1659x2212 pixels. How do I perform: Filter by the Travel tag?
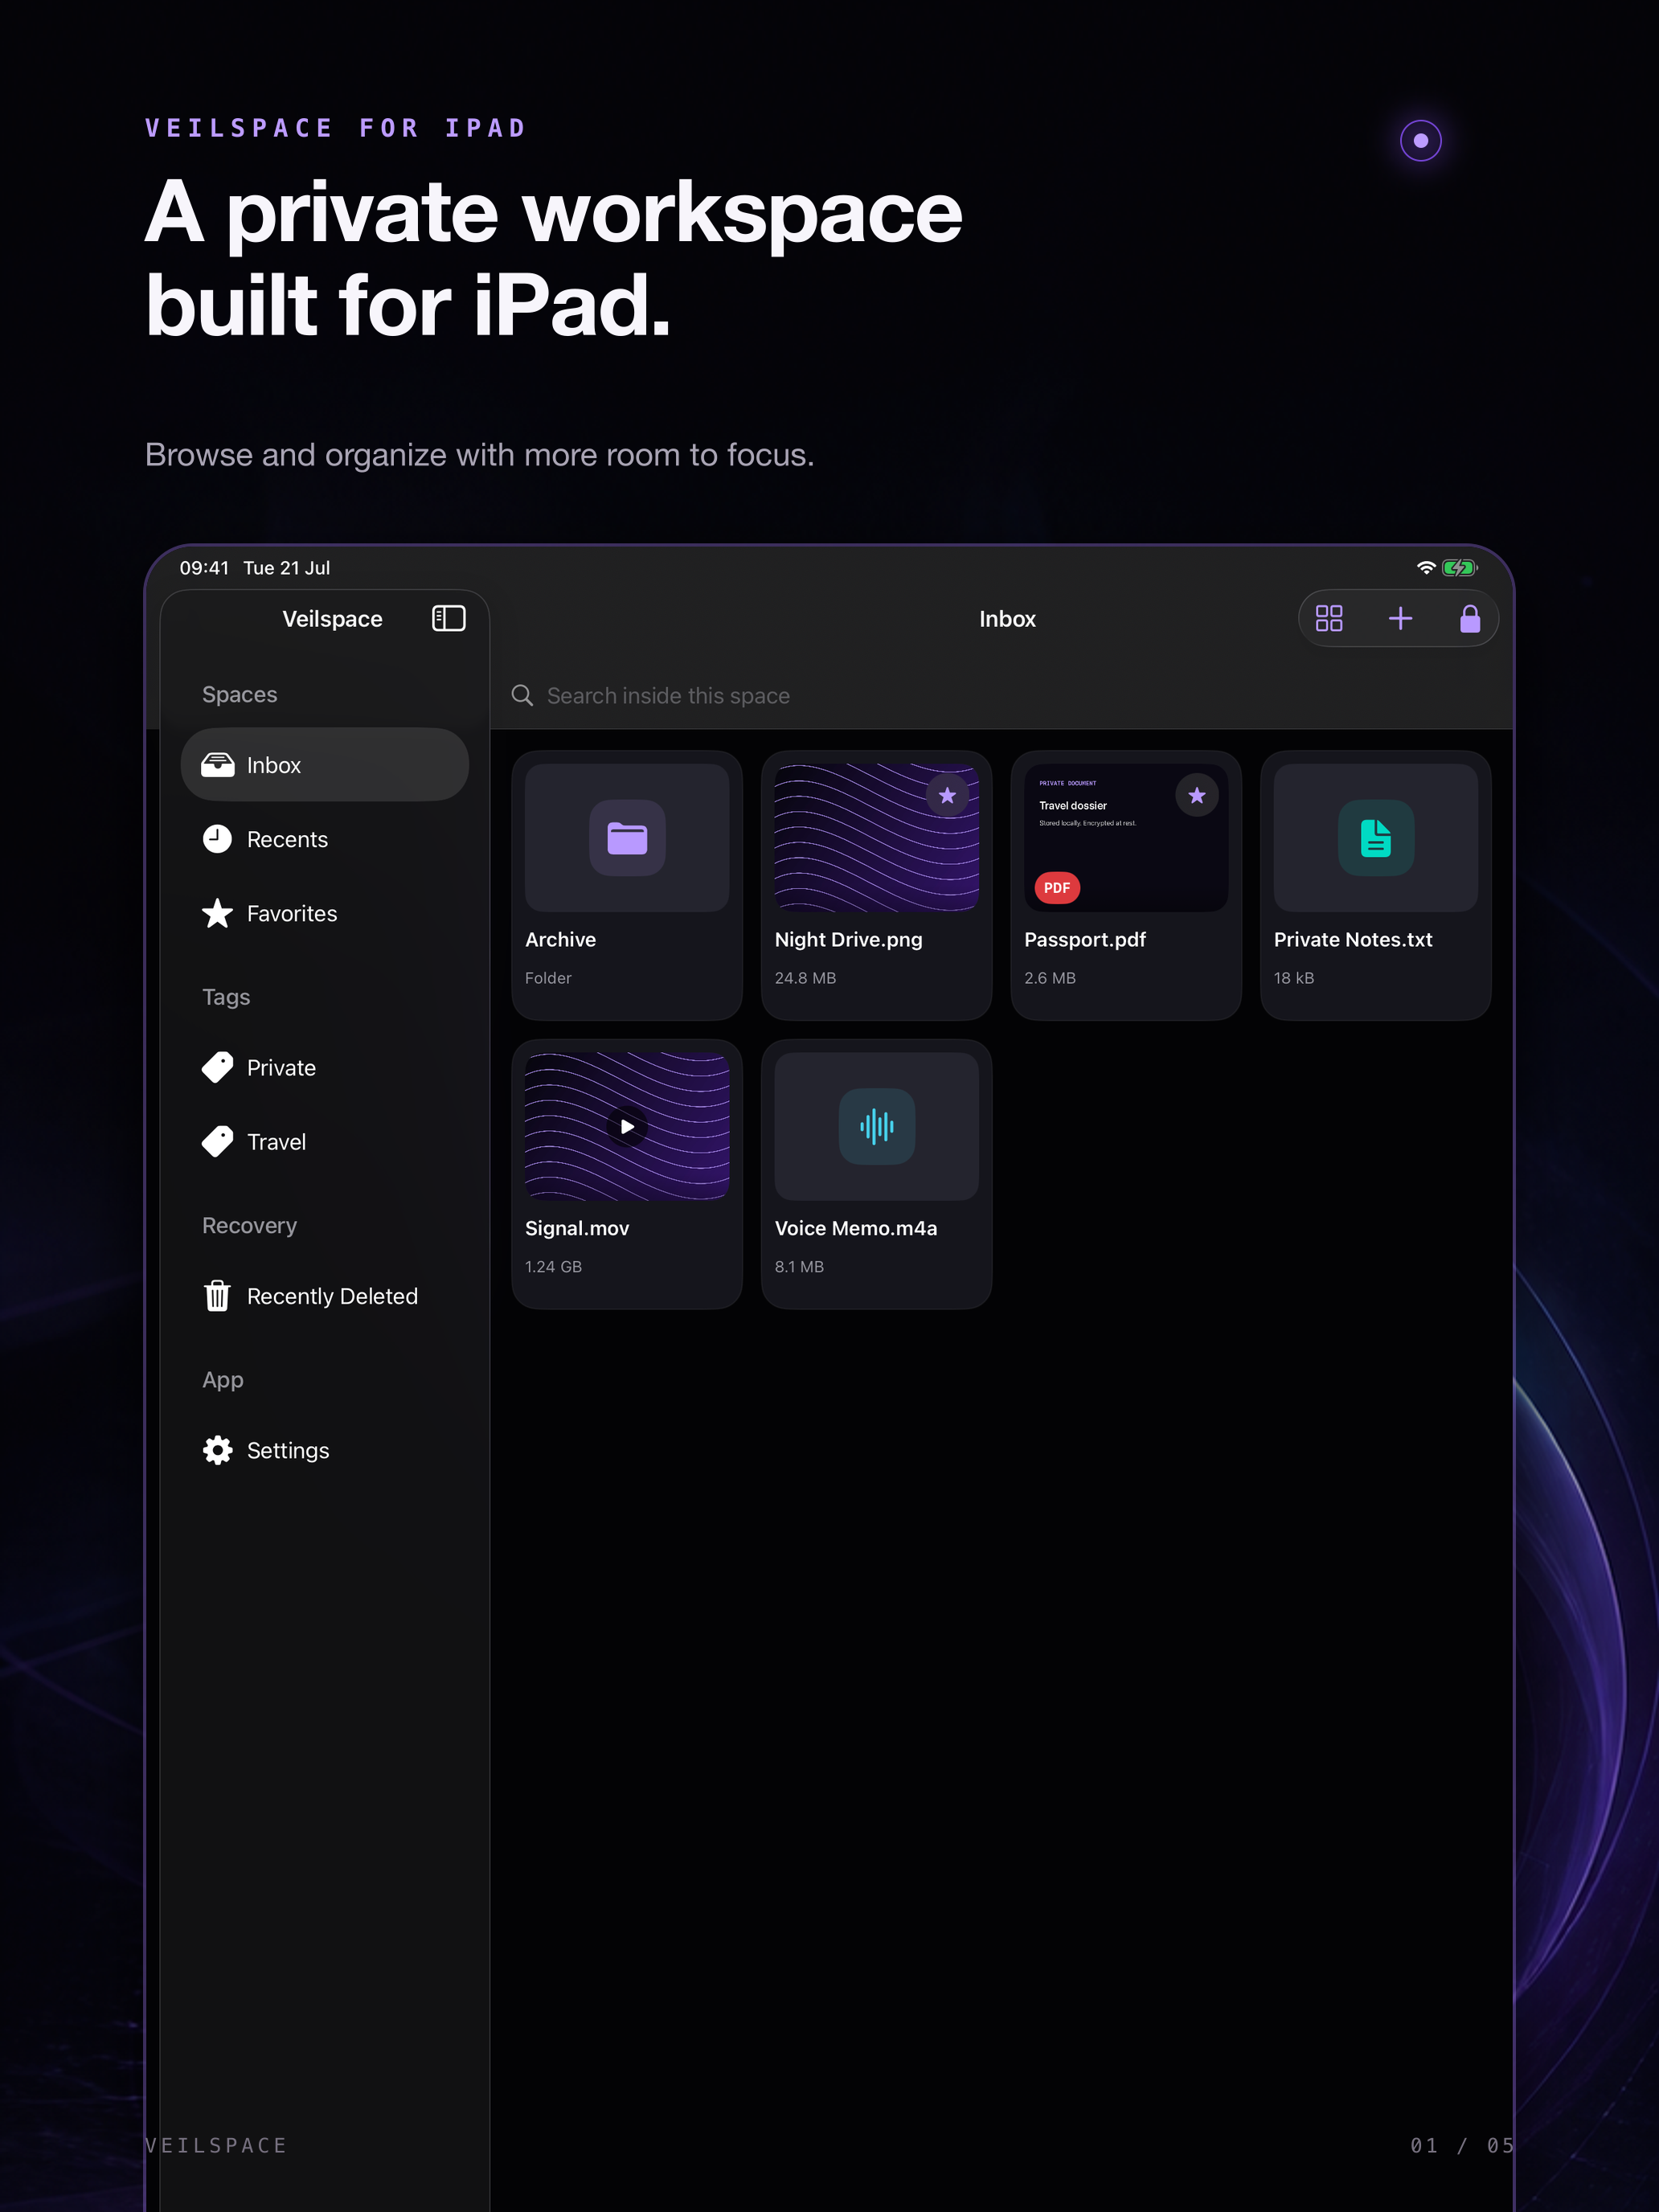[x=325, y=1141]
